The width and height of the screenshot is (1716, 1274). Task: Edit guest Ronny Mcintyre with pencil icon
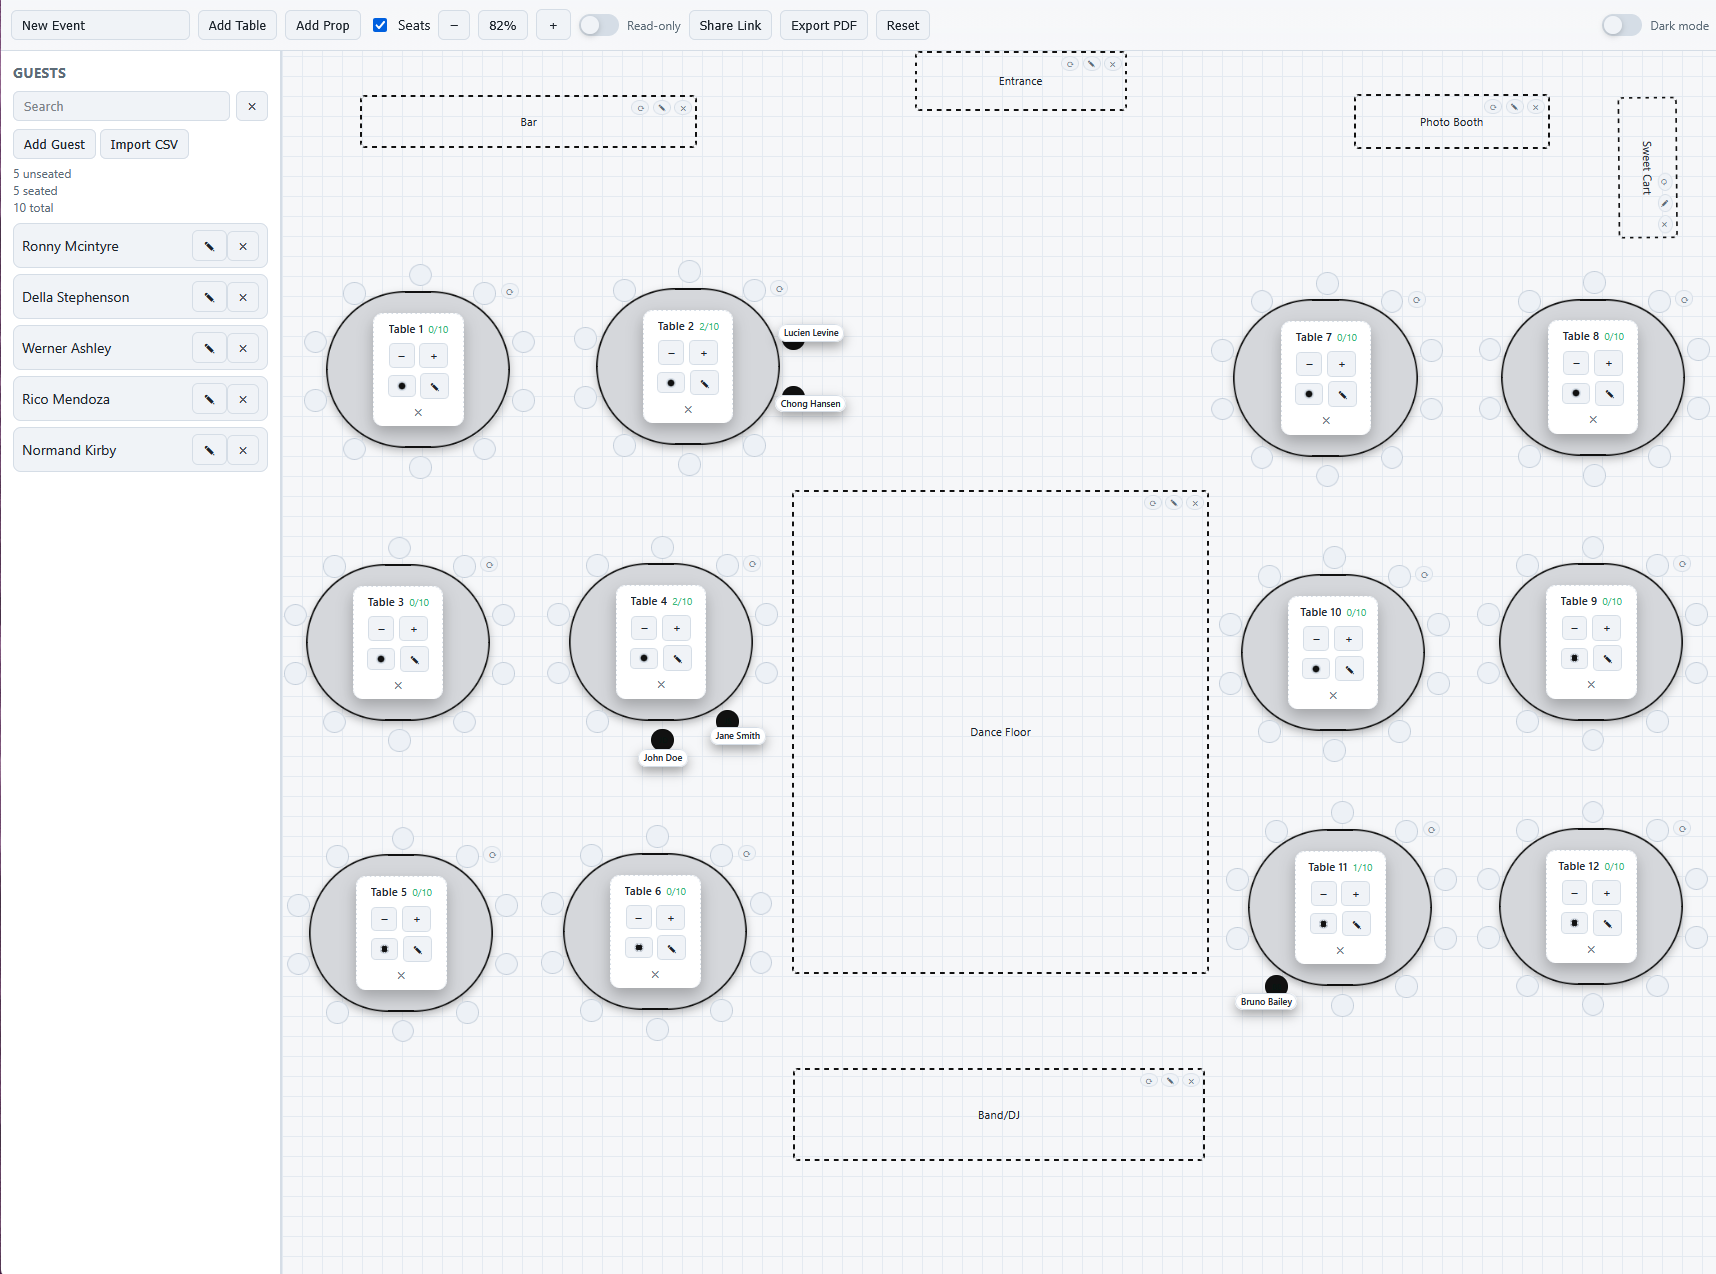[209, 245]
